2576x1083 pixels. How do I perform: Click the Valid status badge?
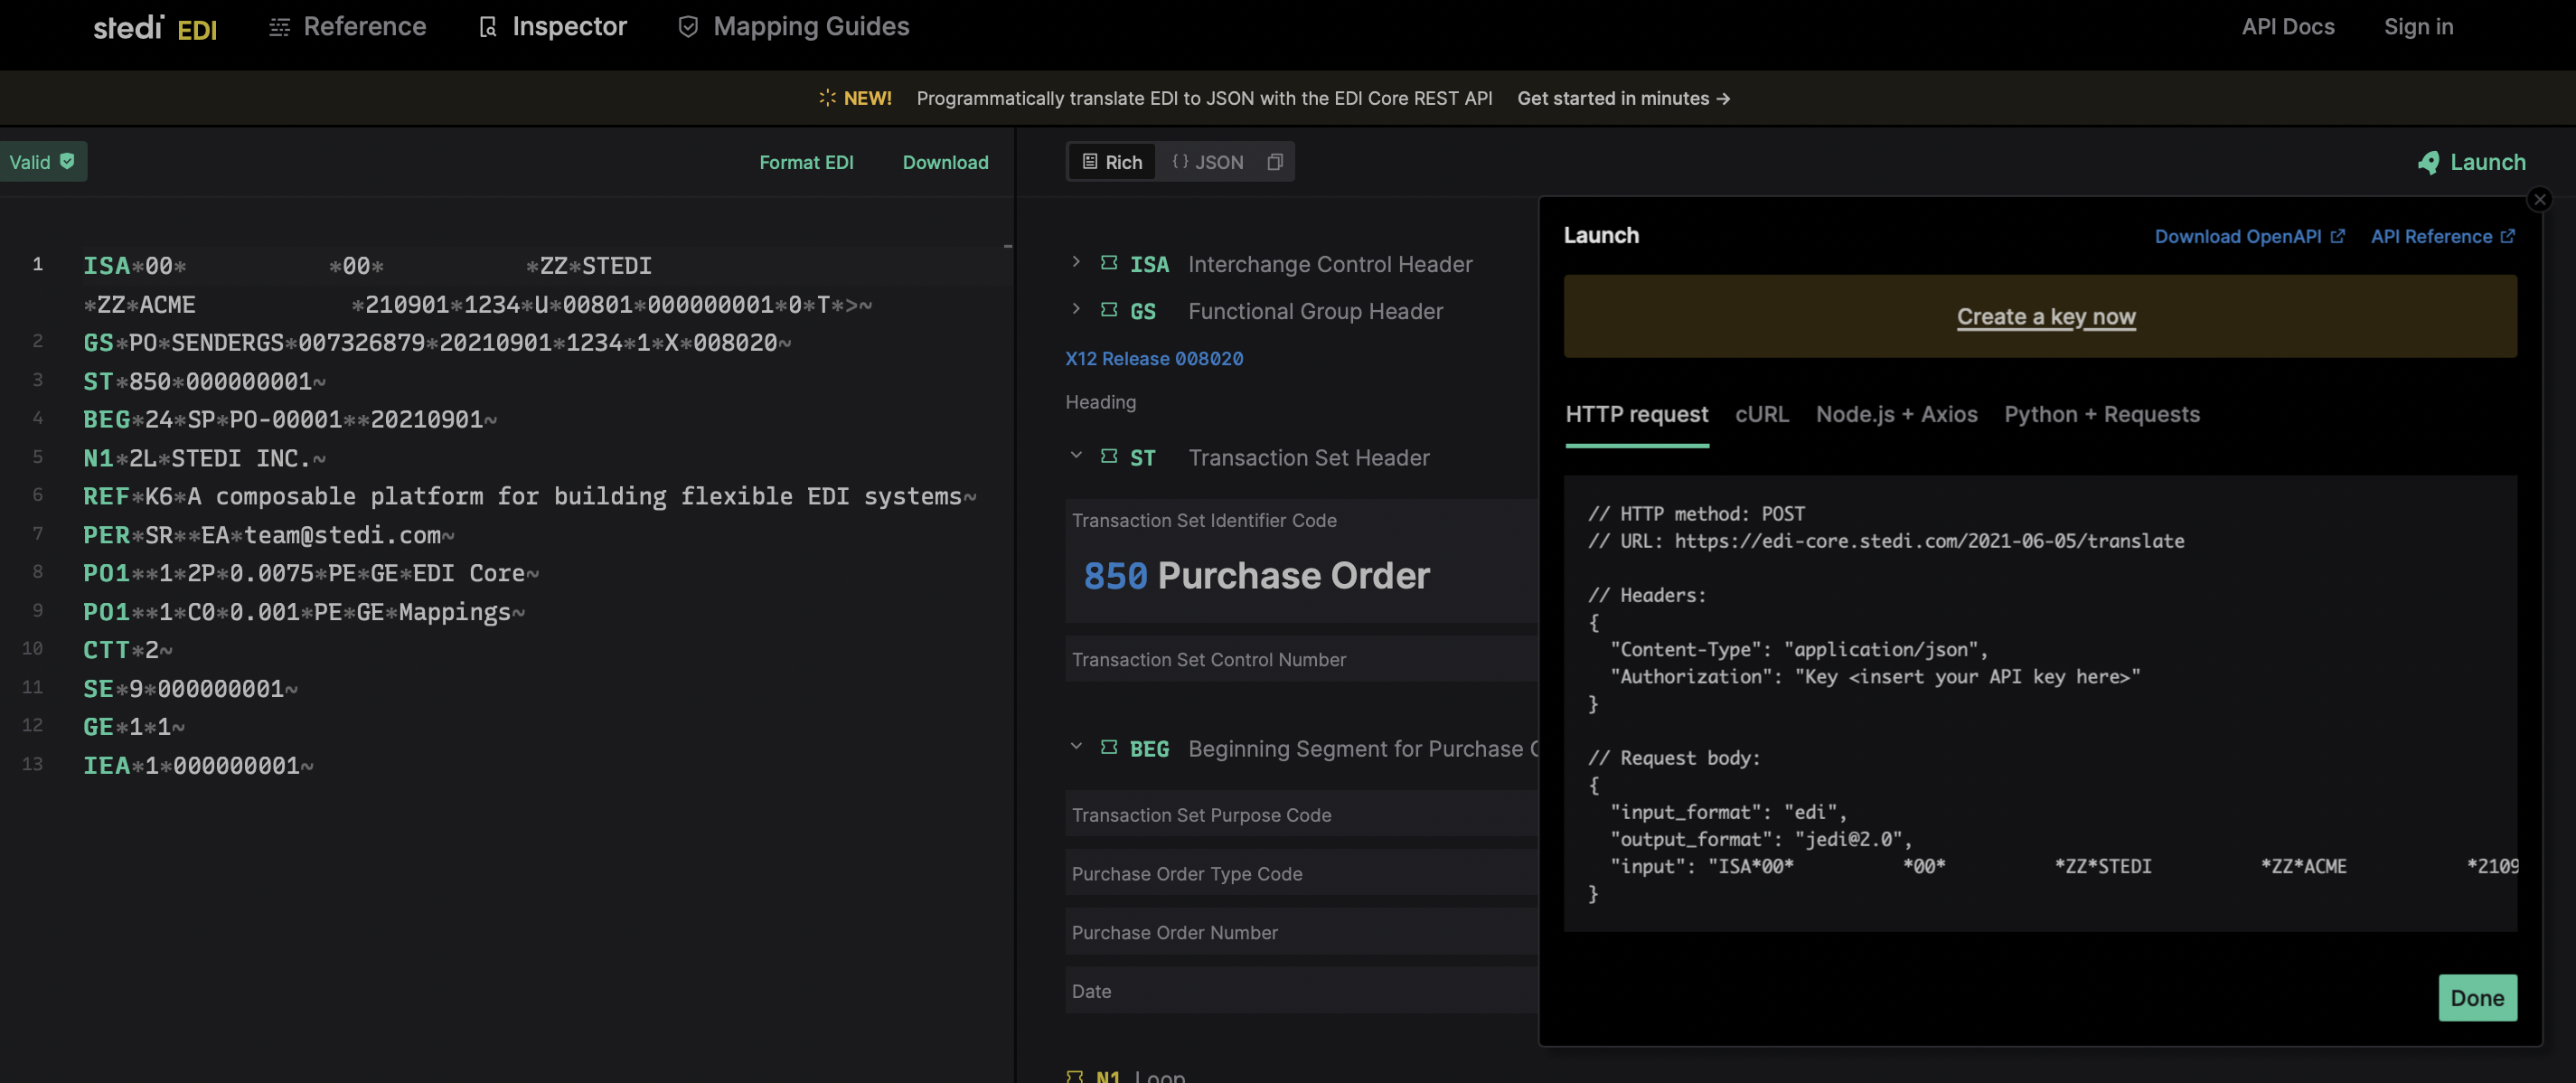coord(43,162)
